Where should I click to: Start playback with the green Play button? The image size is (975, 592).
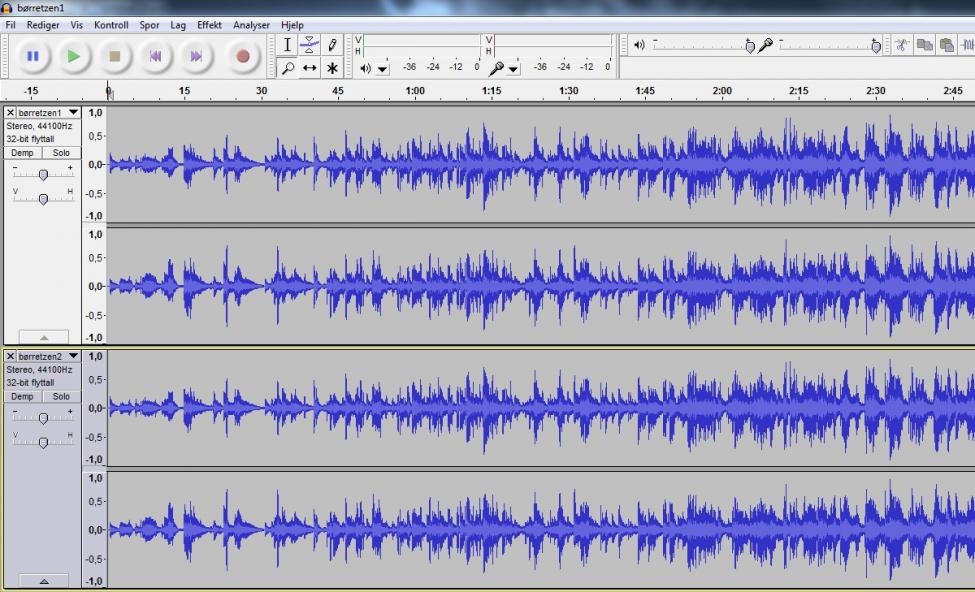click(x=73, y=57)
